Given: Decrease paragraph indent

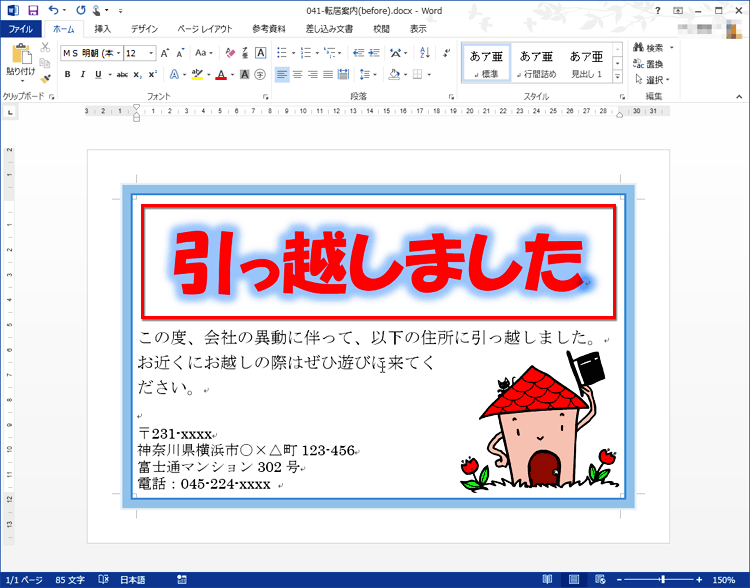Looking at the screenshot, I should 358,53.
